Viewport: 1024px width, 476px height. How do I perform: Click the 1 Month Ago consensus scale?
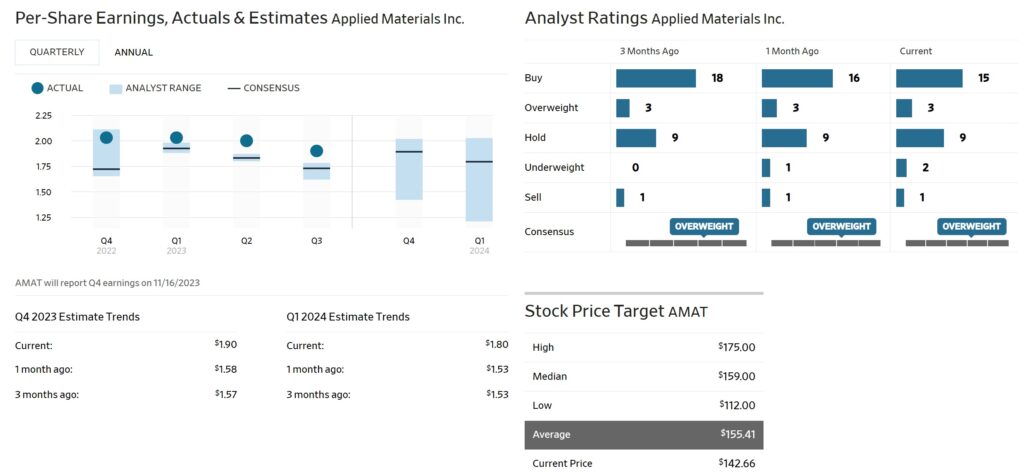pyautogui.click(x=826, y=243)
